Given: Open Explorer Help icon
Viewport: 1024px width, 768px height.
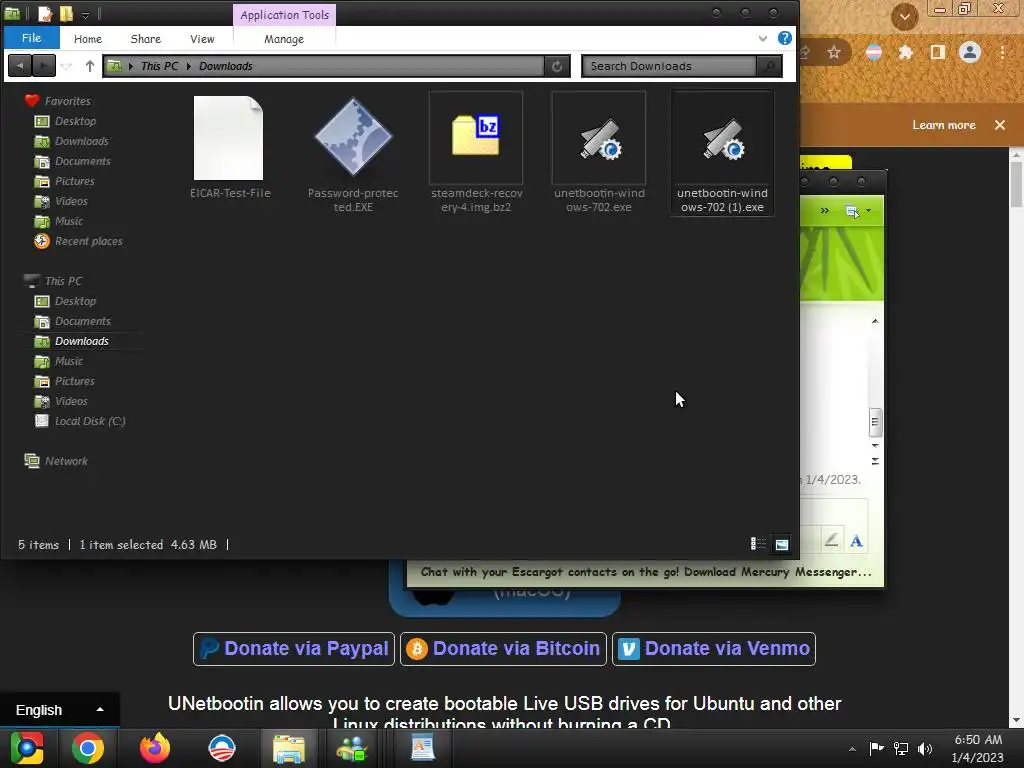Looking at the screenshot, I should pyautogui.click(x=784, y=38).
